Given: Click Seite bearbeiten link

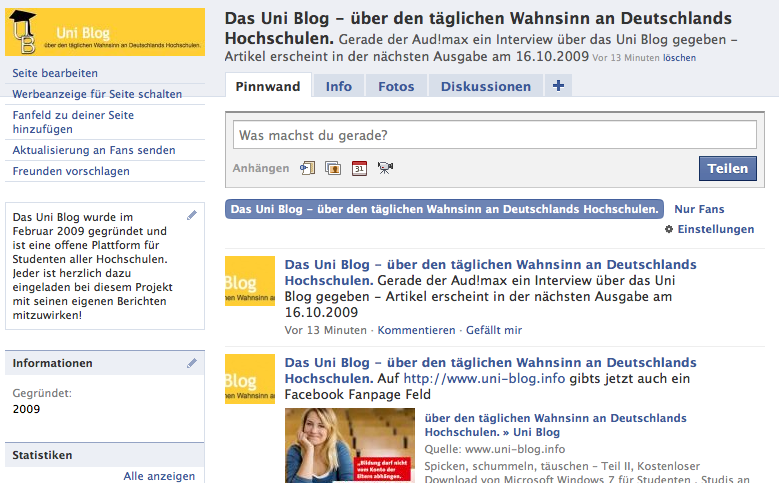Looking at the screenshot, I should click(55, 73).
